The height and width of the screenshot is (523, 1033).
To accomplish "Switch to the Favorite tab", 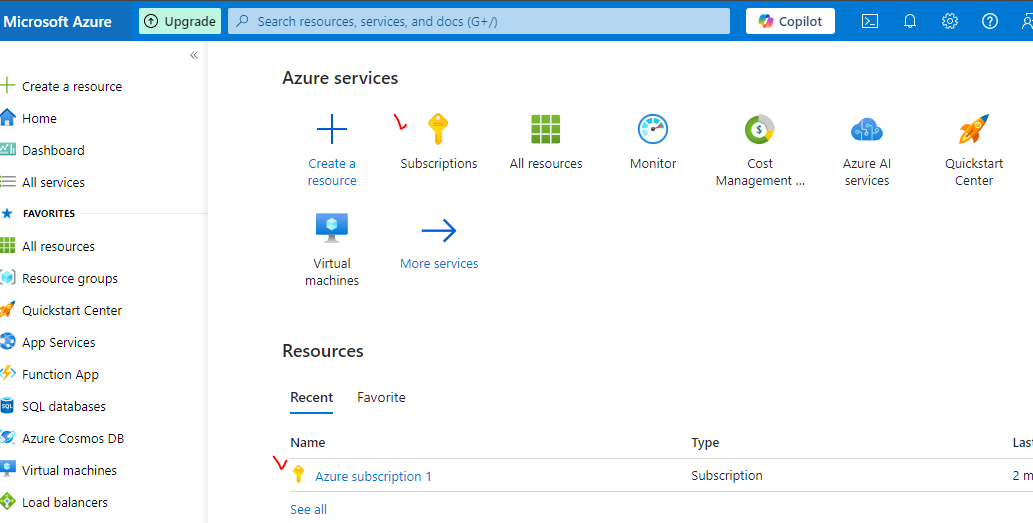I will click(x=381, y=397).
